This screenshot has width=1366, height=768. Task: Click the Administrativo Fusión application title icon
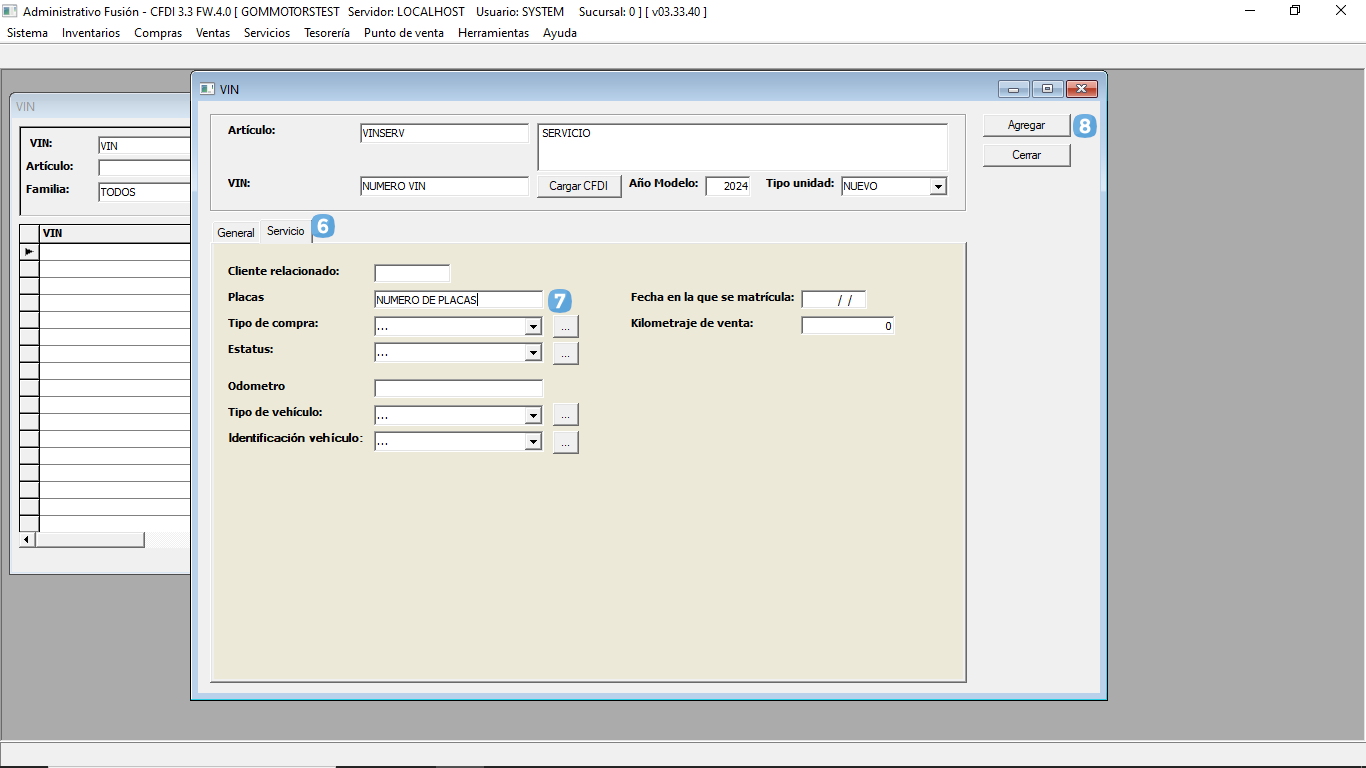11,12
